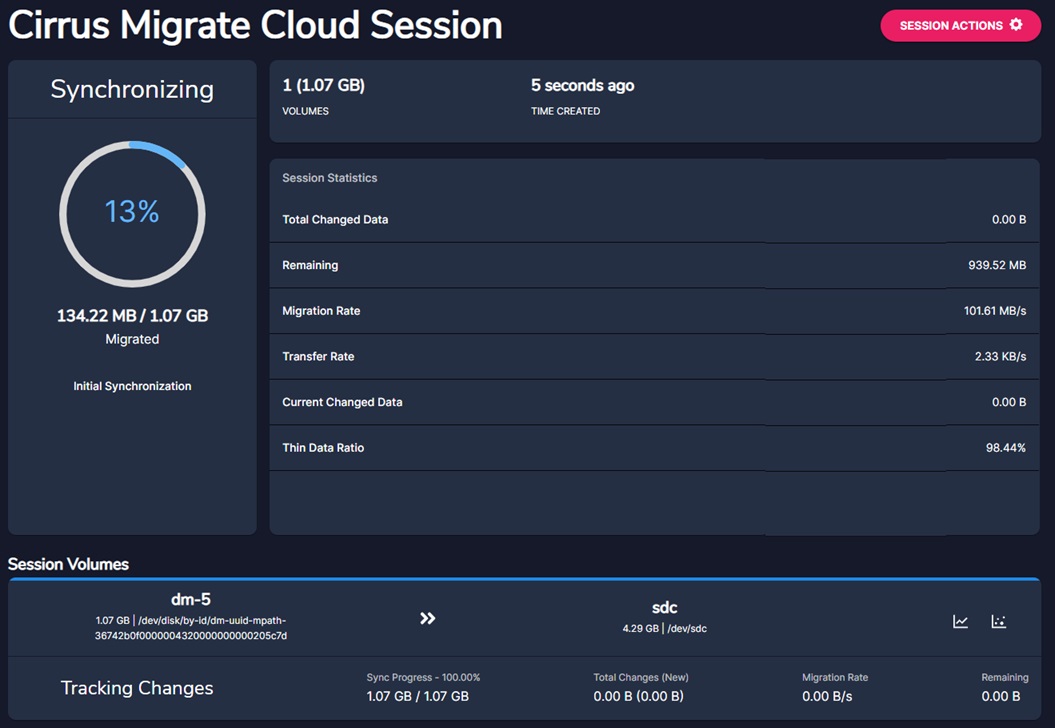Select the Remaining 939.52 MB row
Viewport: 1055px width, 728px height.
pos(654,266)
